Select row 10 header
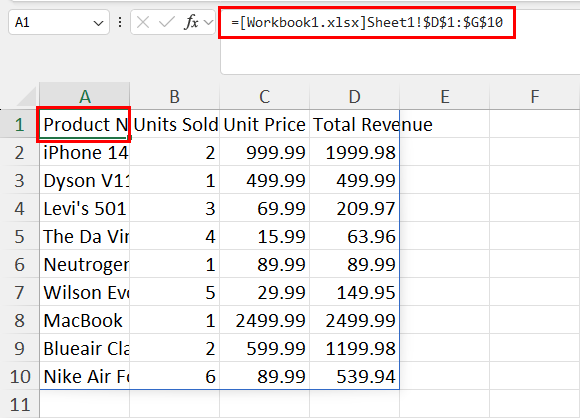This screenshot has width=580, height=418. [20, 376]
